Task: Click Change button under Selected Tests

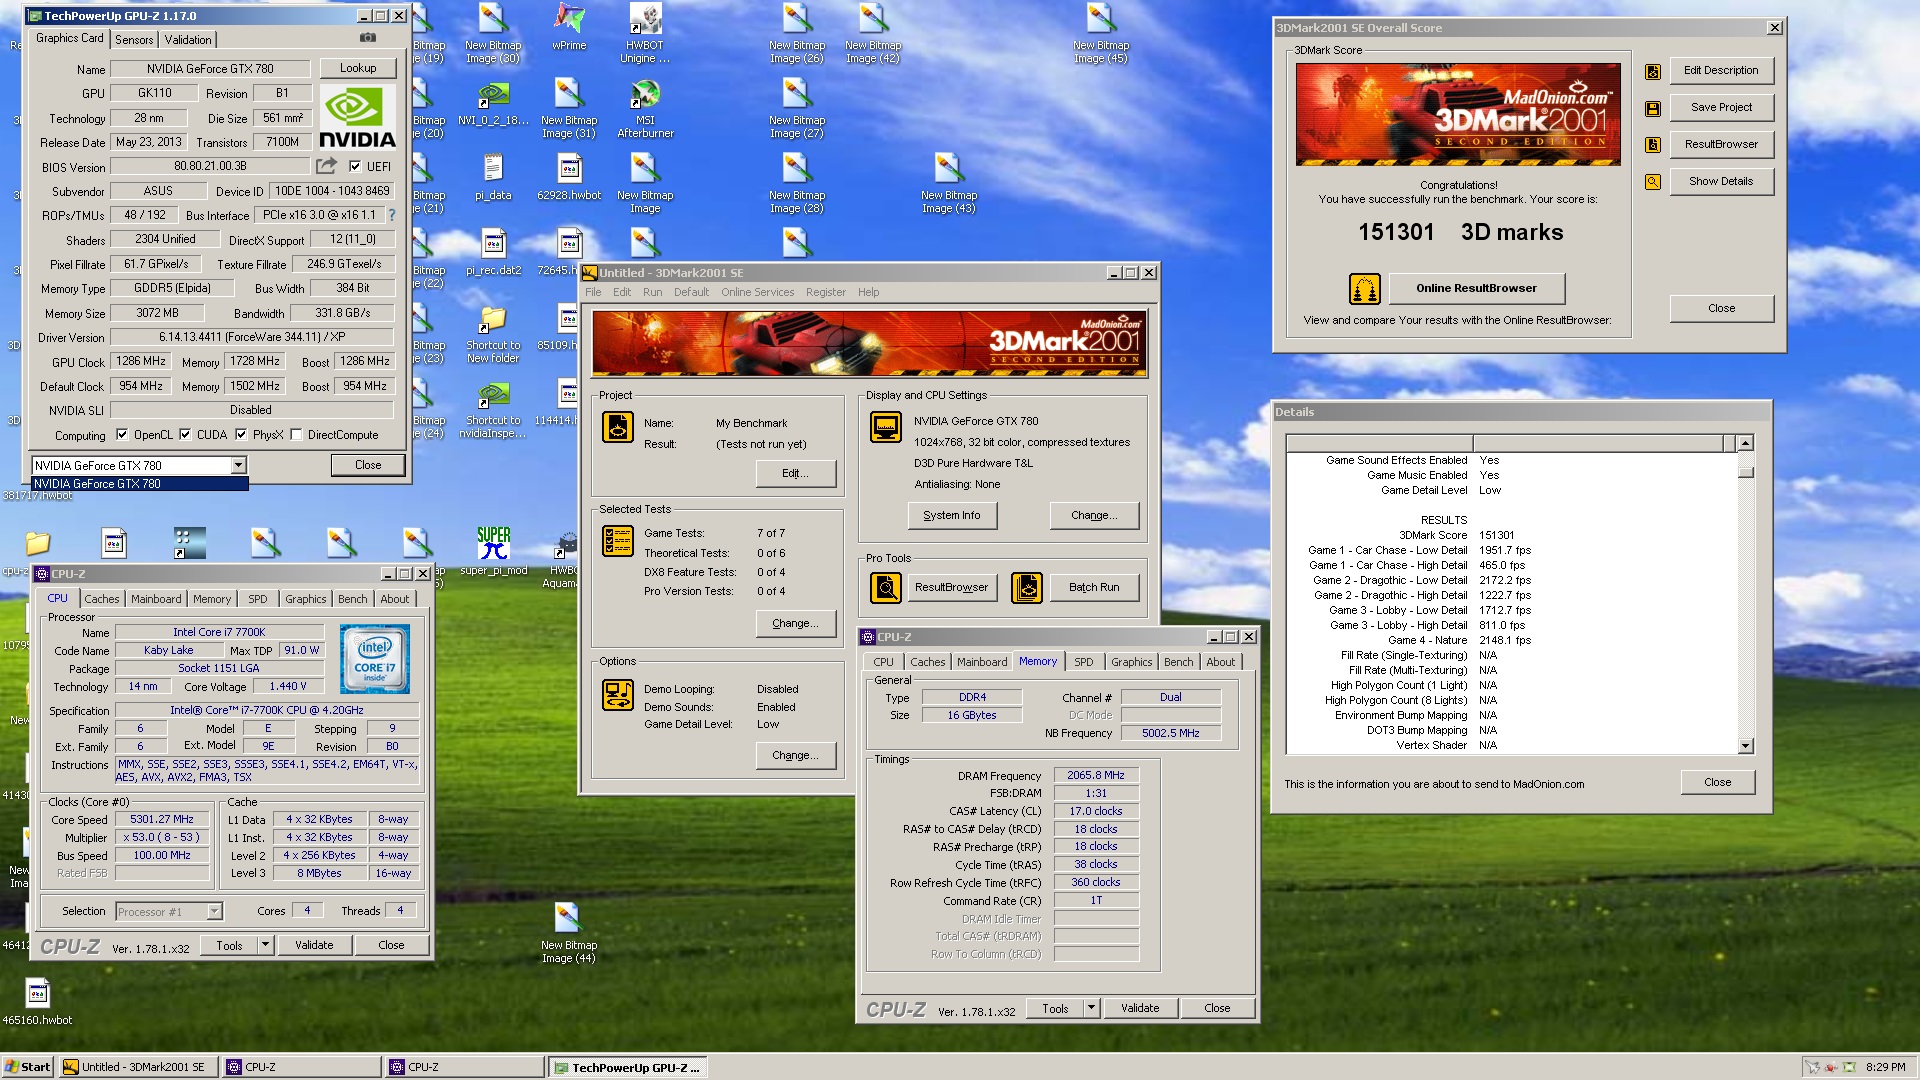Action: click(795, 623)
